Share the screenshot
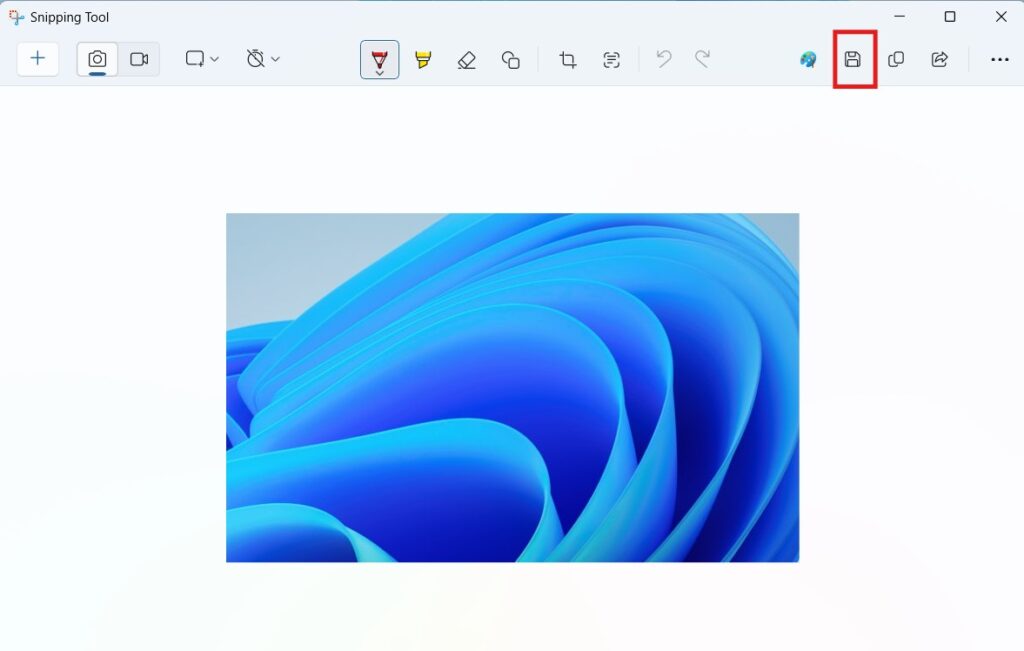 coord(939,59)
